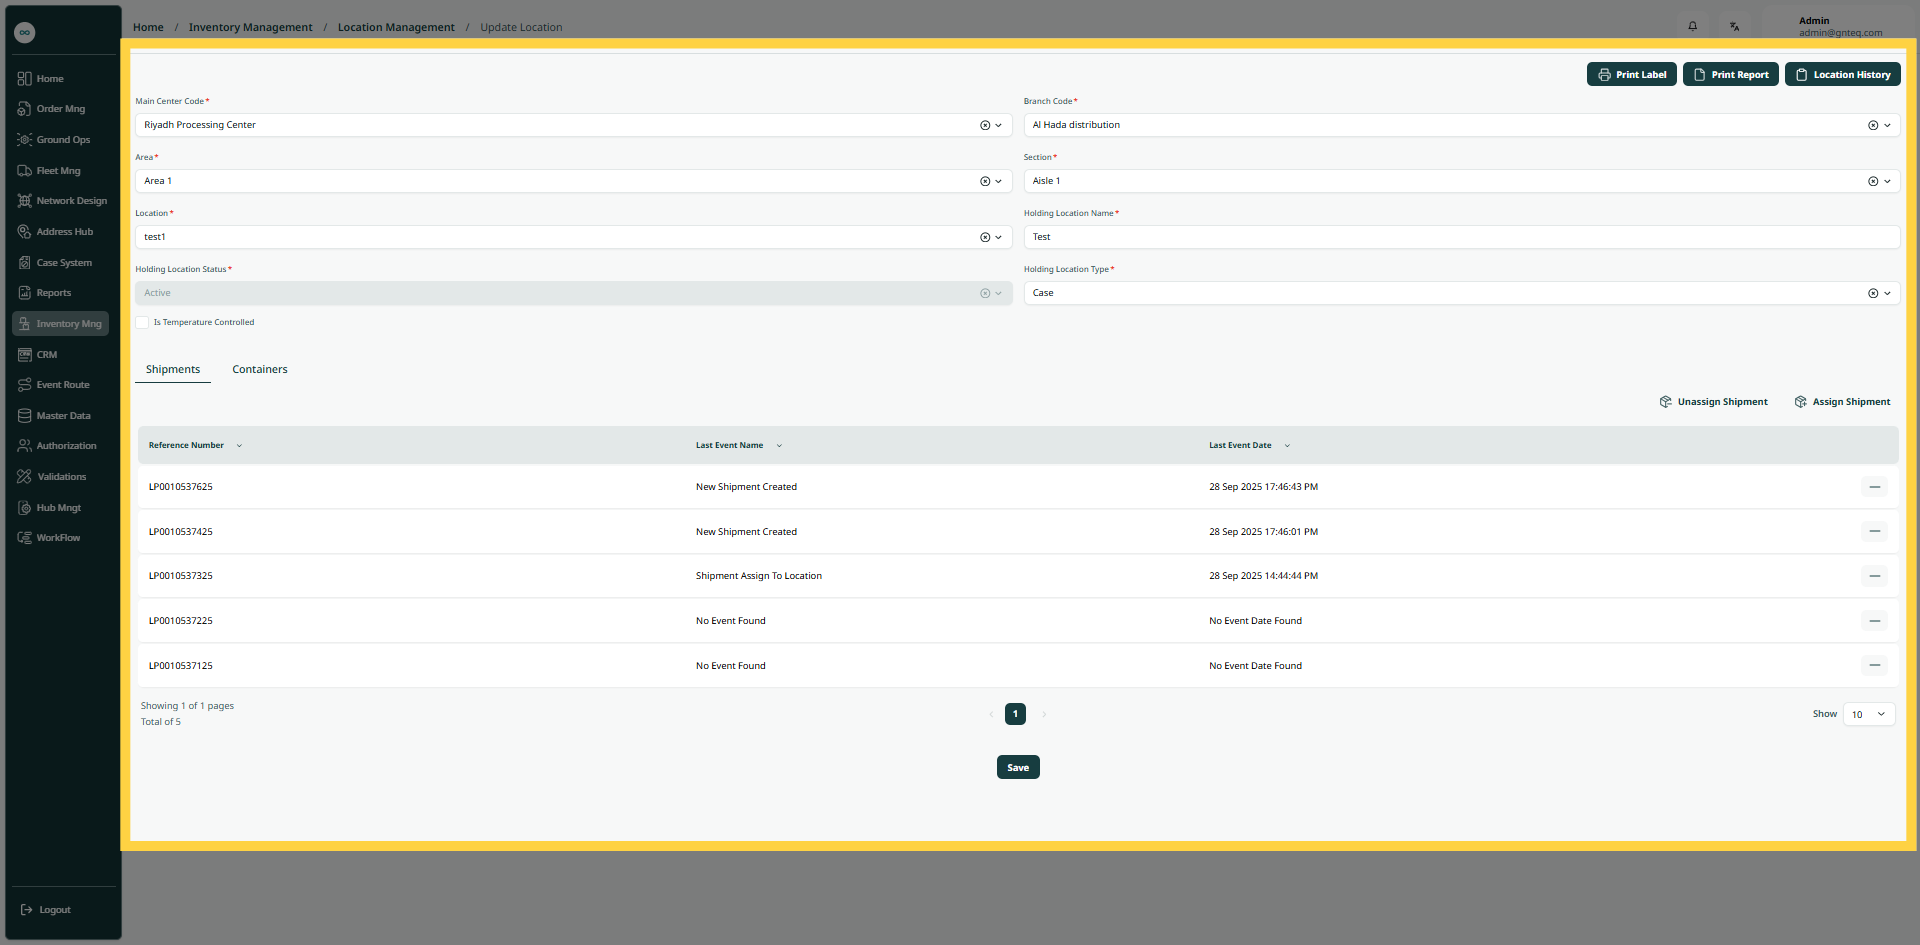Viewport: 1920px width, 945px height.
Task: Click the Print Label button
Action: click(x=1631, y=75)
